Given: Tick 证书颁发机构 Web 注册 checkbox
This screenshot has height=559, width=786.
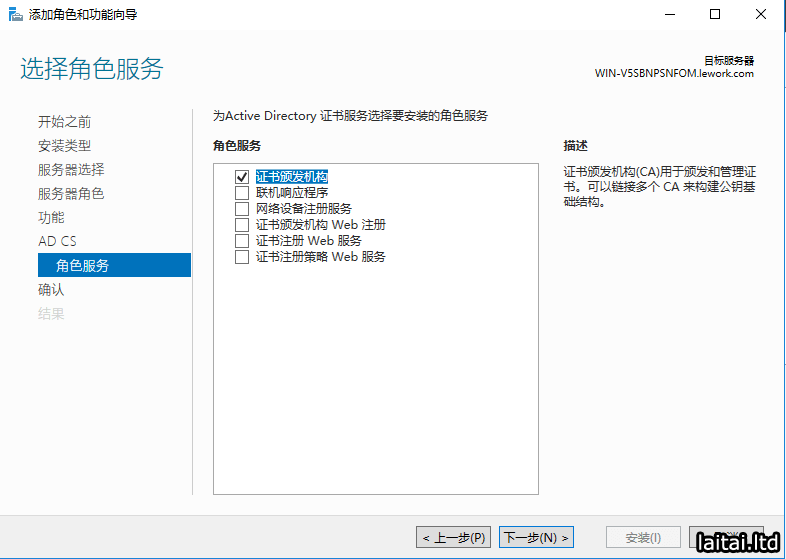Looking at the screenshot, I should point(241,225).
